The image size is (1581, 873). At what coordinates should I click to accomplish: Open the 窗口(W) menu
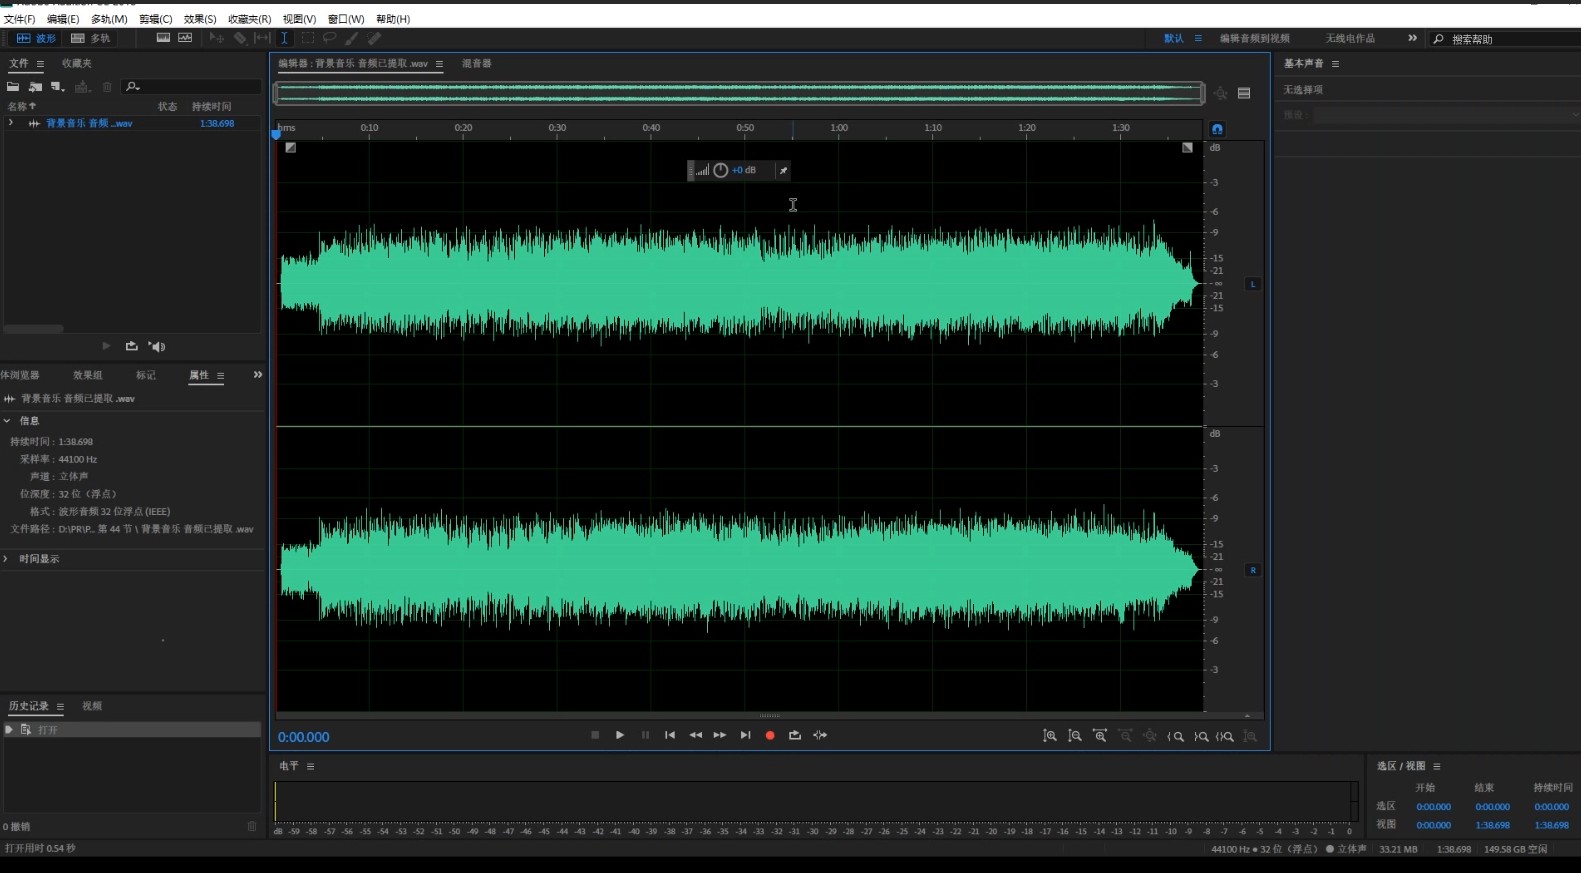(x=346, y=19)
